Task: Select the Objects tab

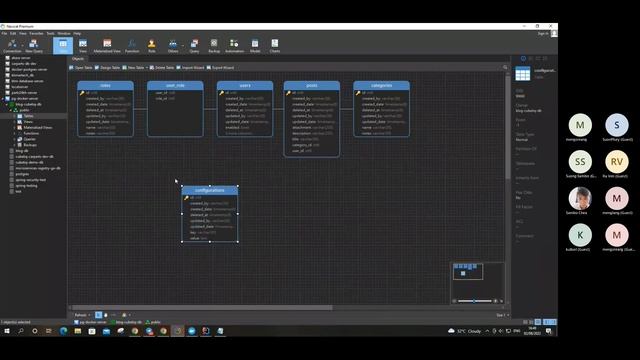Action: 78,59
